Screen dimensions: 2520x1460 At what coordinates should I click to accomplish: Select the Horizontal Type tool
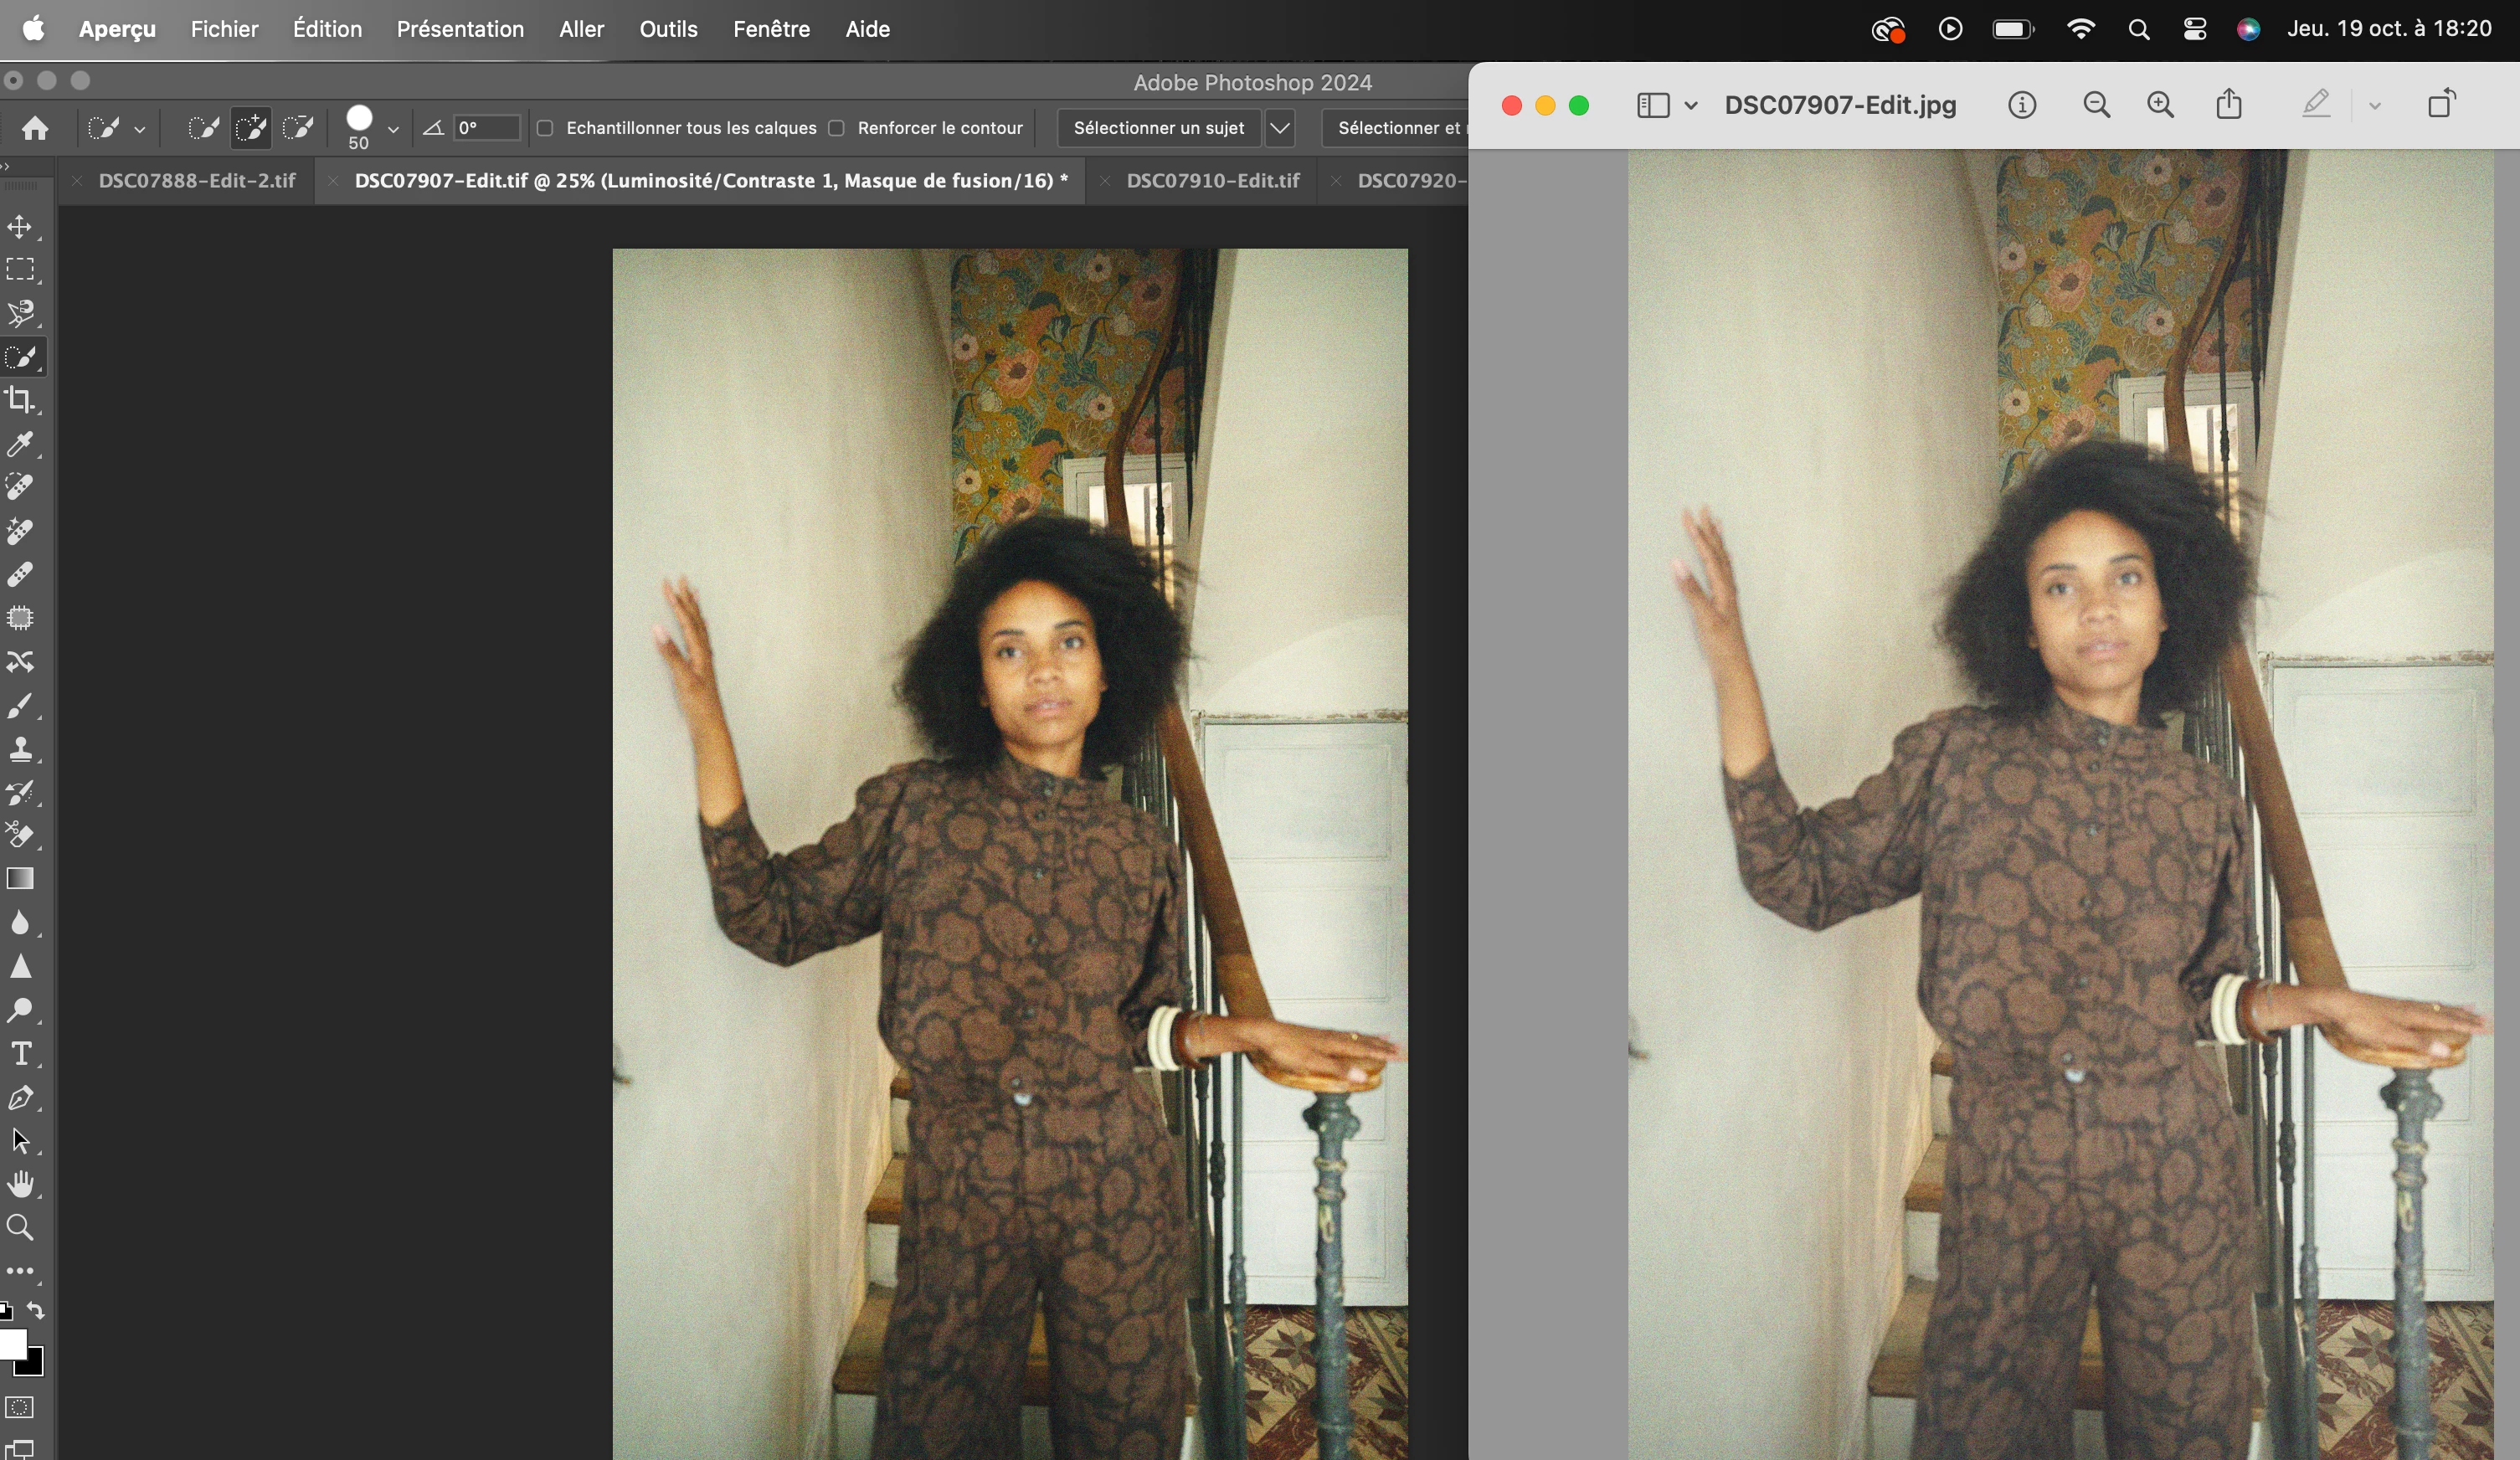pos(20,1054)
